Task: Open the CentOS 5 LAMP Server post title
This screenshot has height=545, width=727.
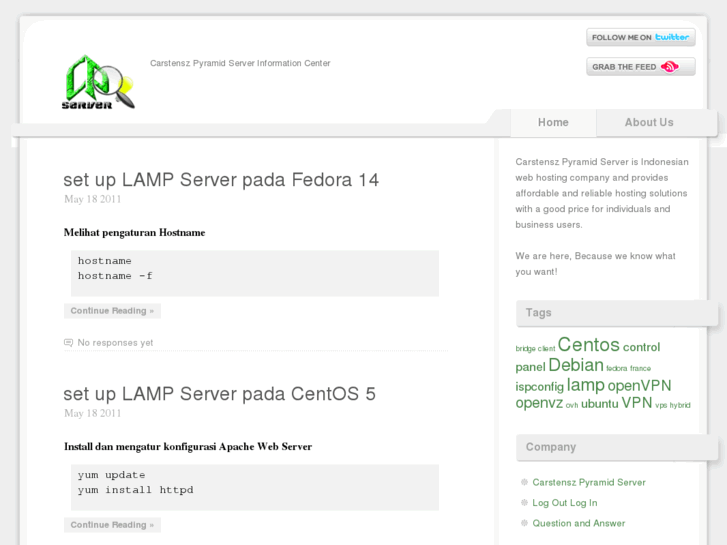Action: 219,394
